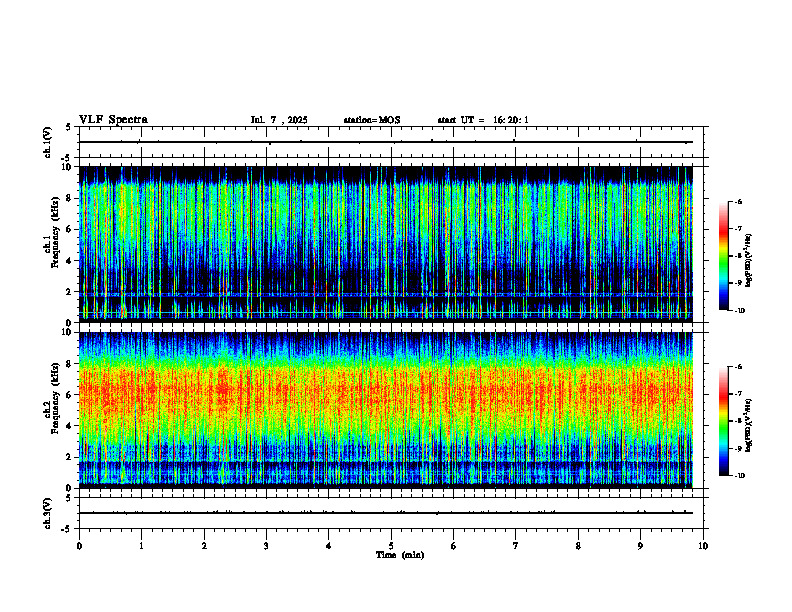Click time axis tick label "9"
The width and height of the screenshot is (792, 612).
[x=640, y=546]
